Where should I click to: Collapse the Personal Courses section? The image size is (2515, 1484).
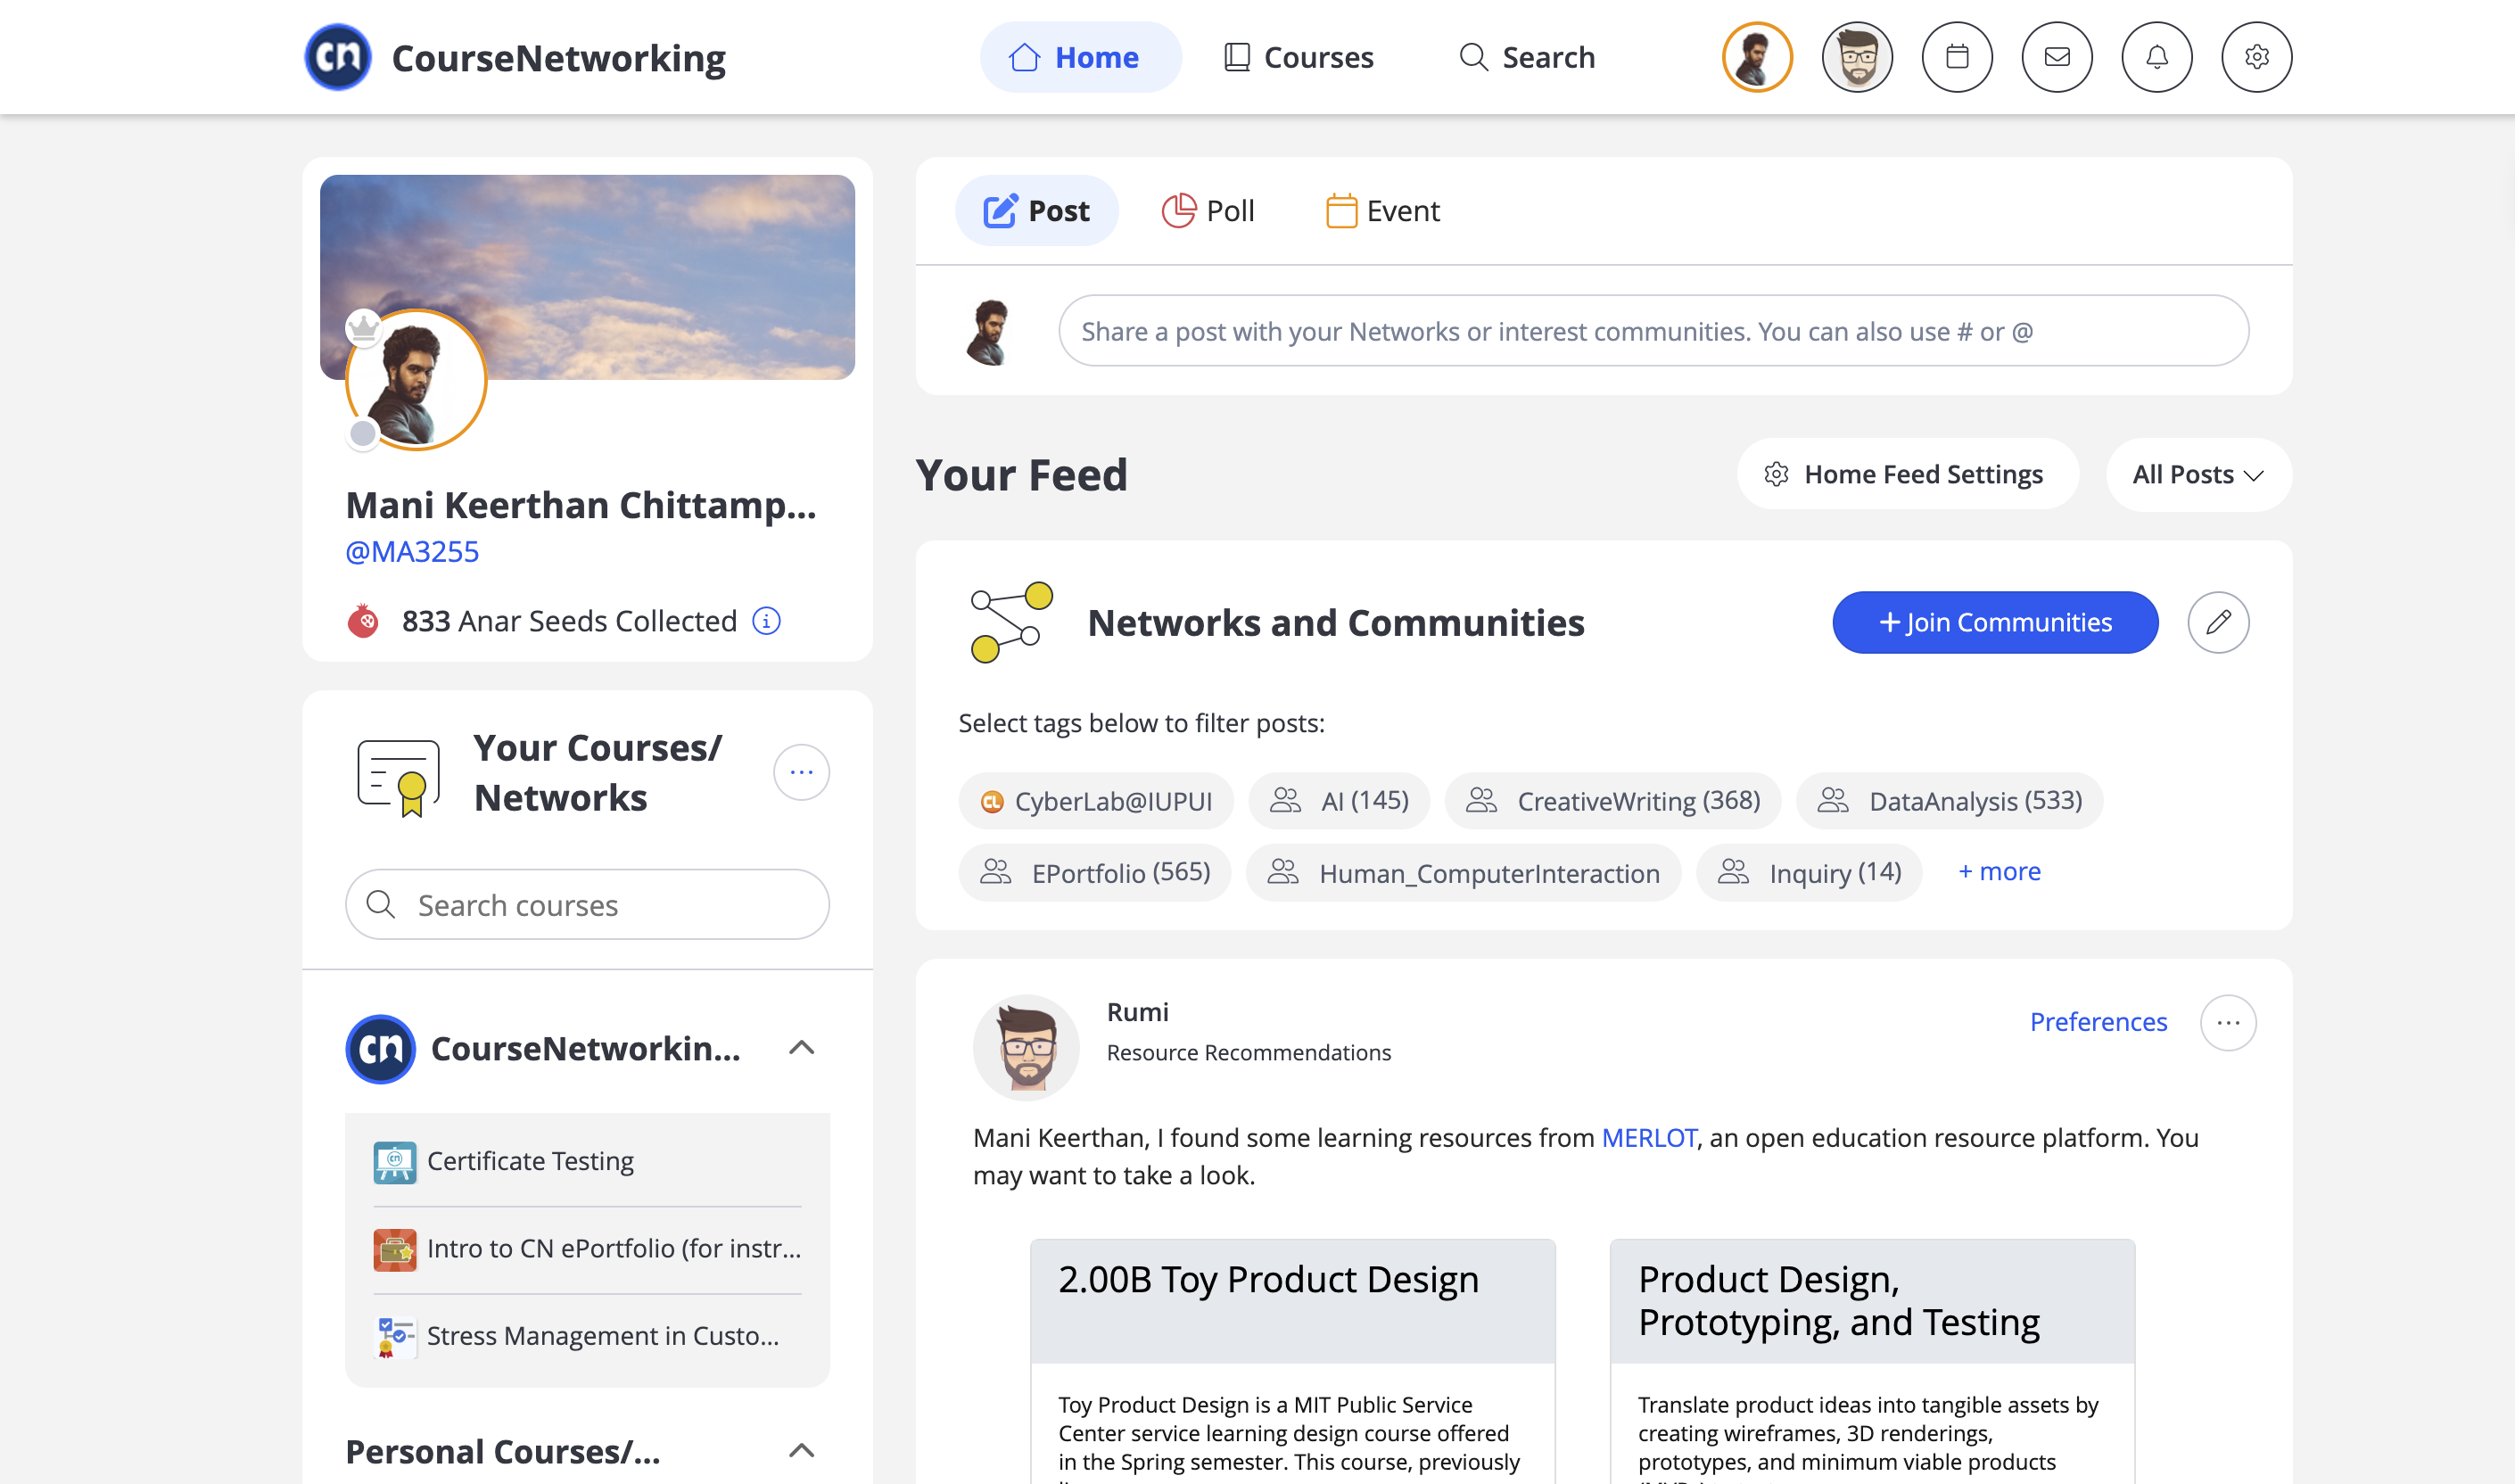pyautogui.click(x=802, y=1451)
